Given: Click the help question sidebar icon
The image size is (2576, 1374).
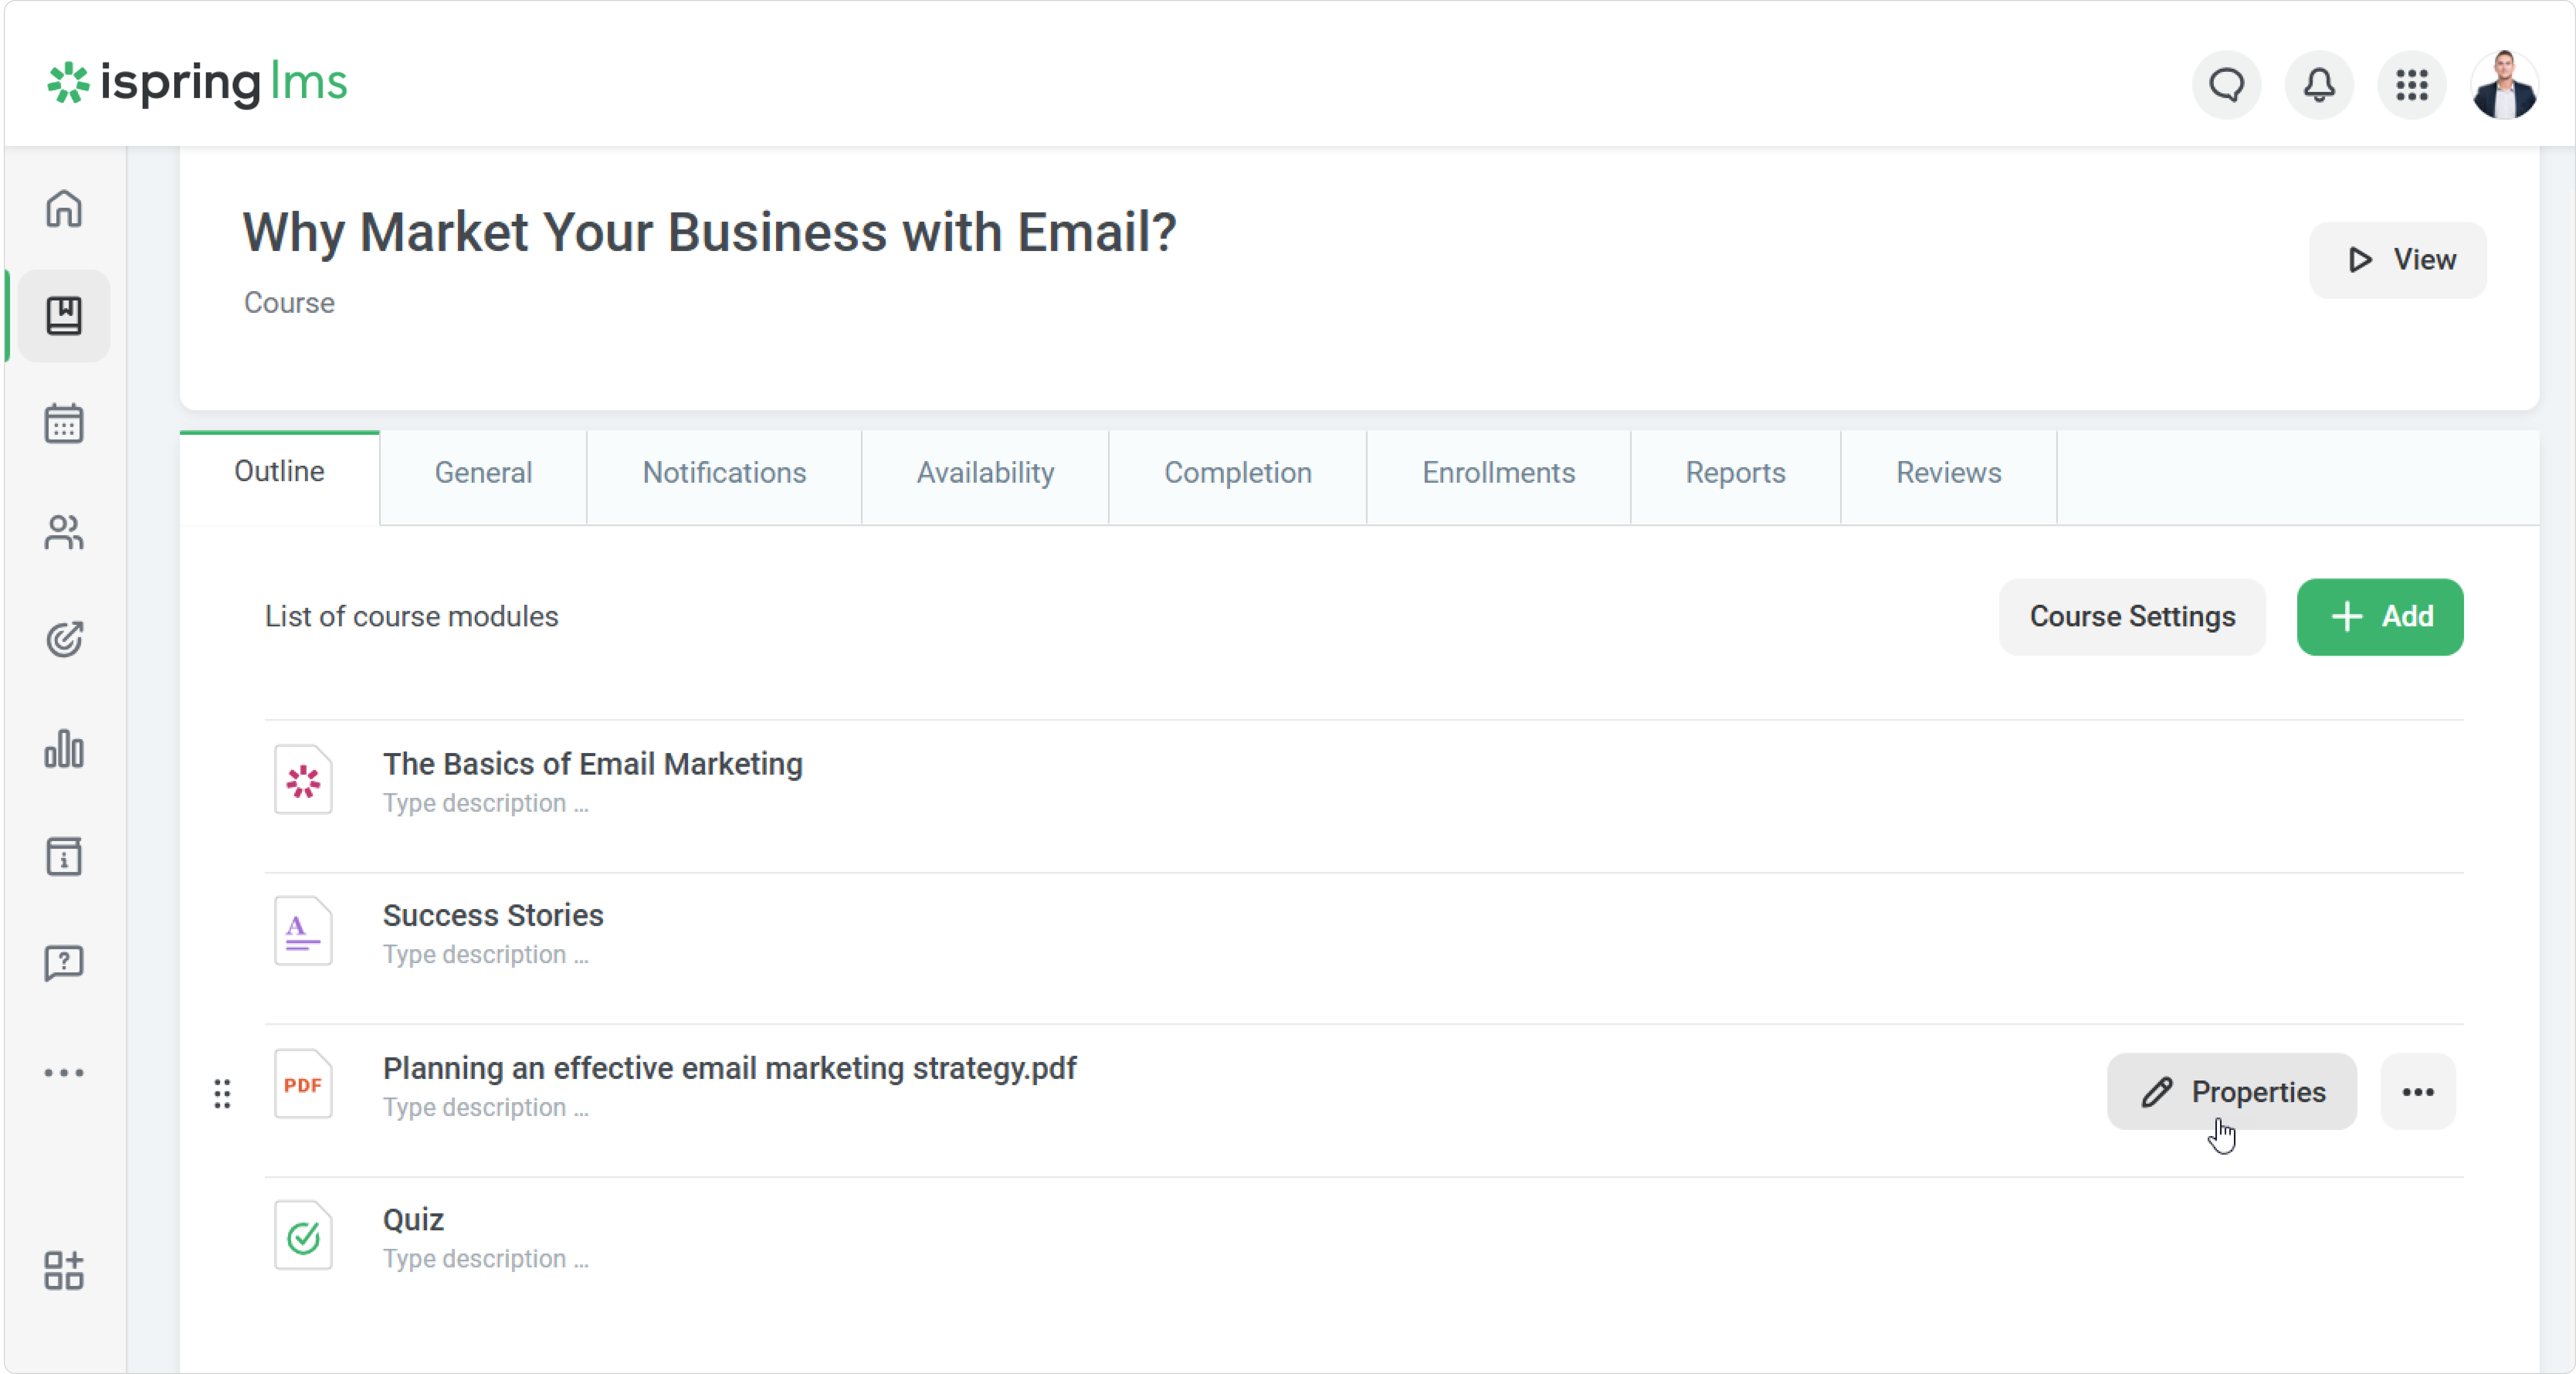Looking at the screenshot, I should click(x=64, y=963).
